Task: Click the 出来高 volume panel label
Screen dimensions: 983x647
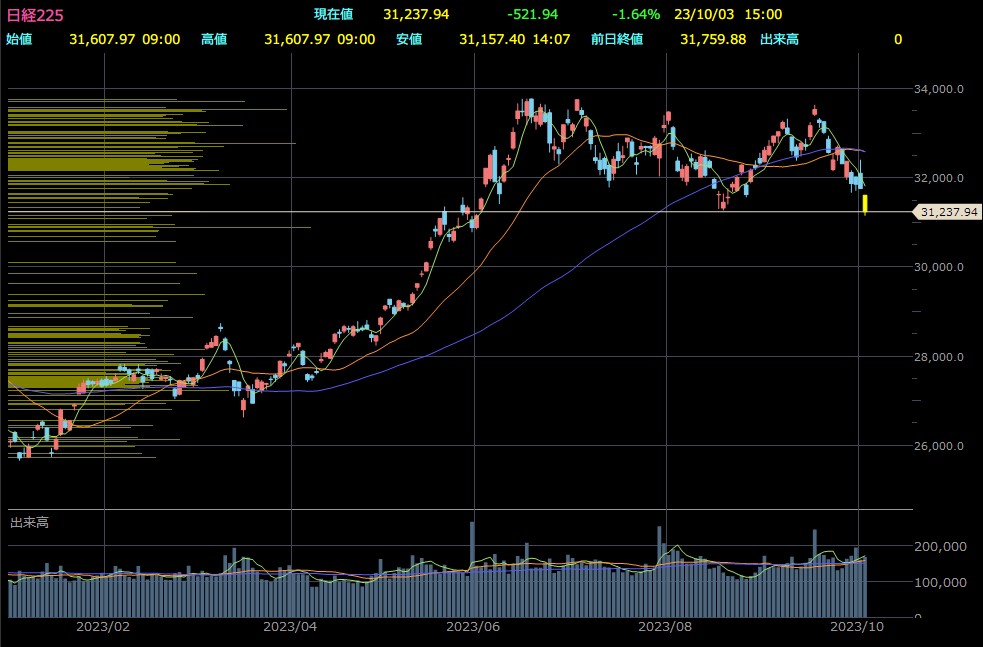Action: [29, 522]
